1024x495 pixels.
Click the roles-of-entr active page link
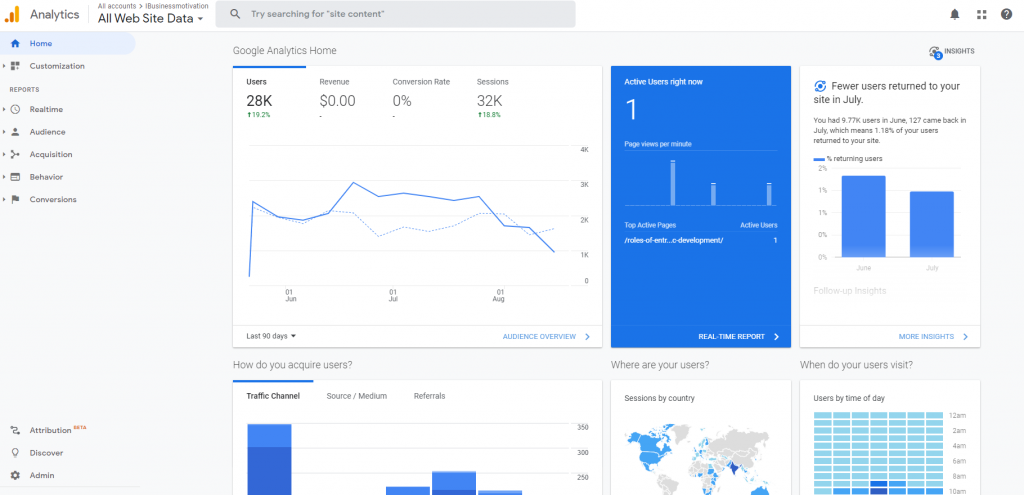[x=673, y=240]
